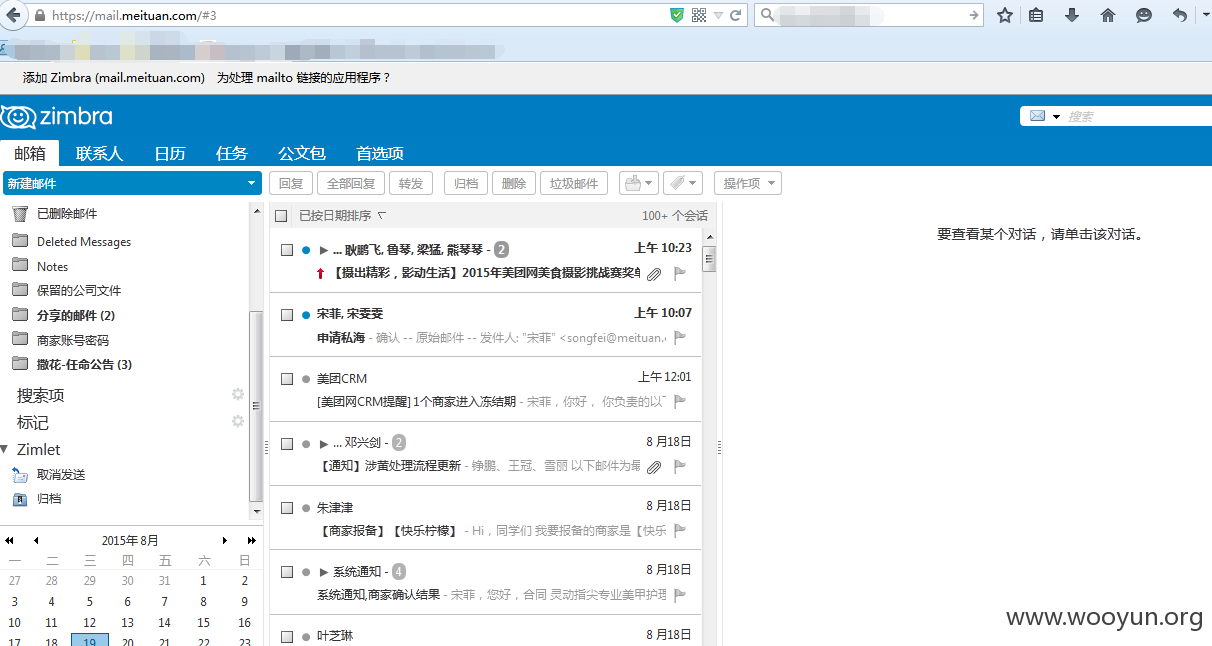Bookmark this page with the star icon
The height and width of the screenshot is (646, 1212).
pyautogui.click(x=1005, y=15)
